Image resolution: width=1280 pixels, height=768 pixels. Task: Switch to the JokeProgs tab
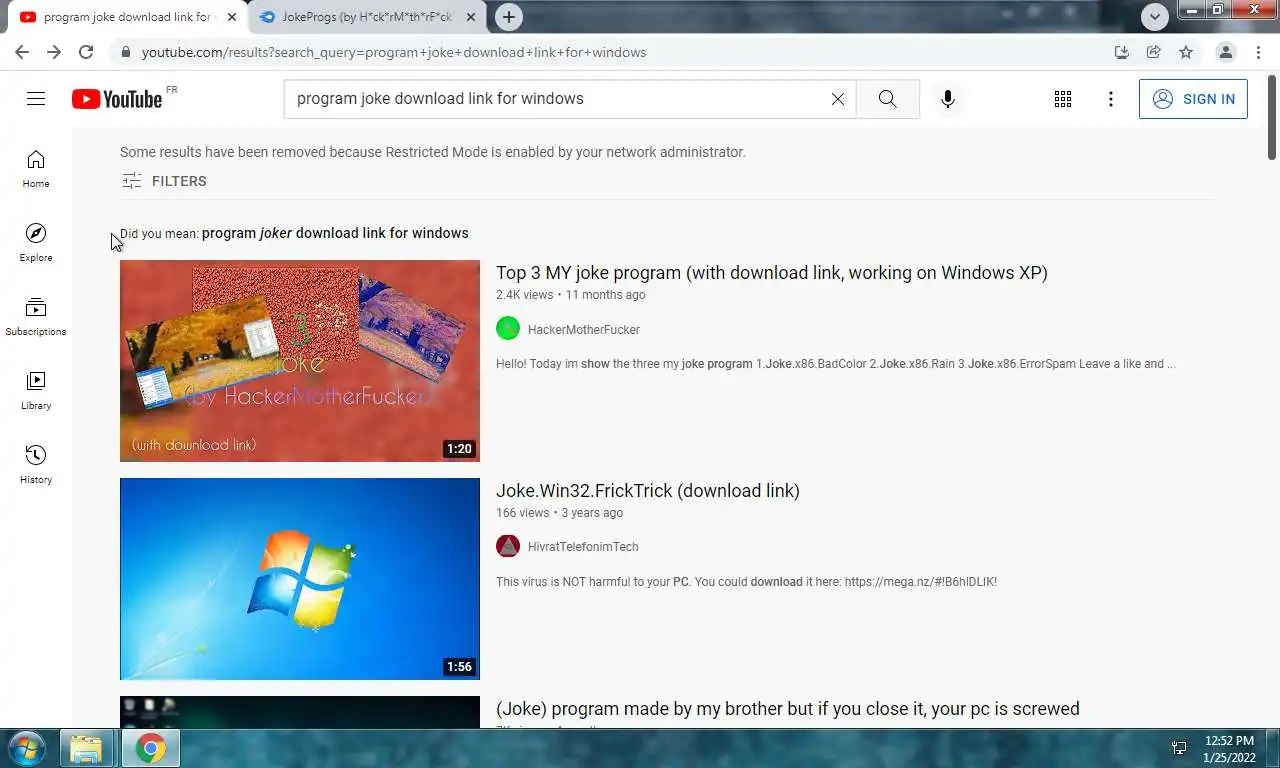tap(365, 17)
